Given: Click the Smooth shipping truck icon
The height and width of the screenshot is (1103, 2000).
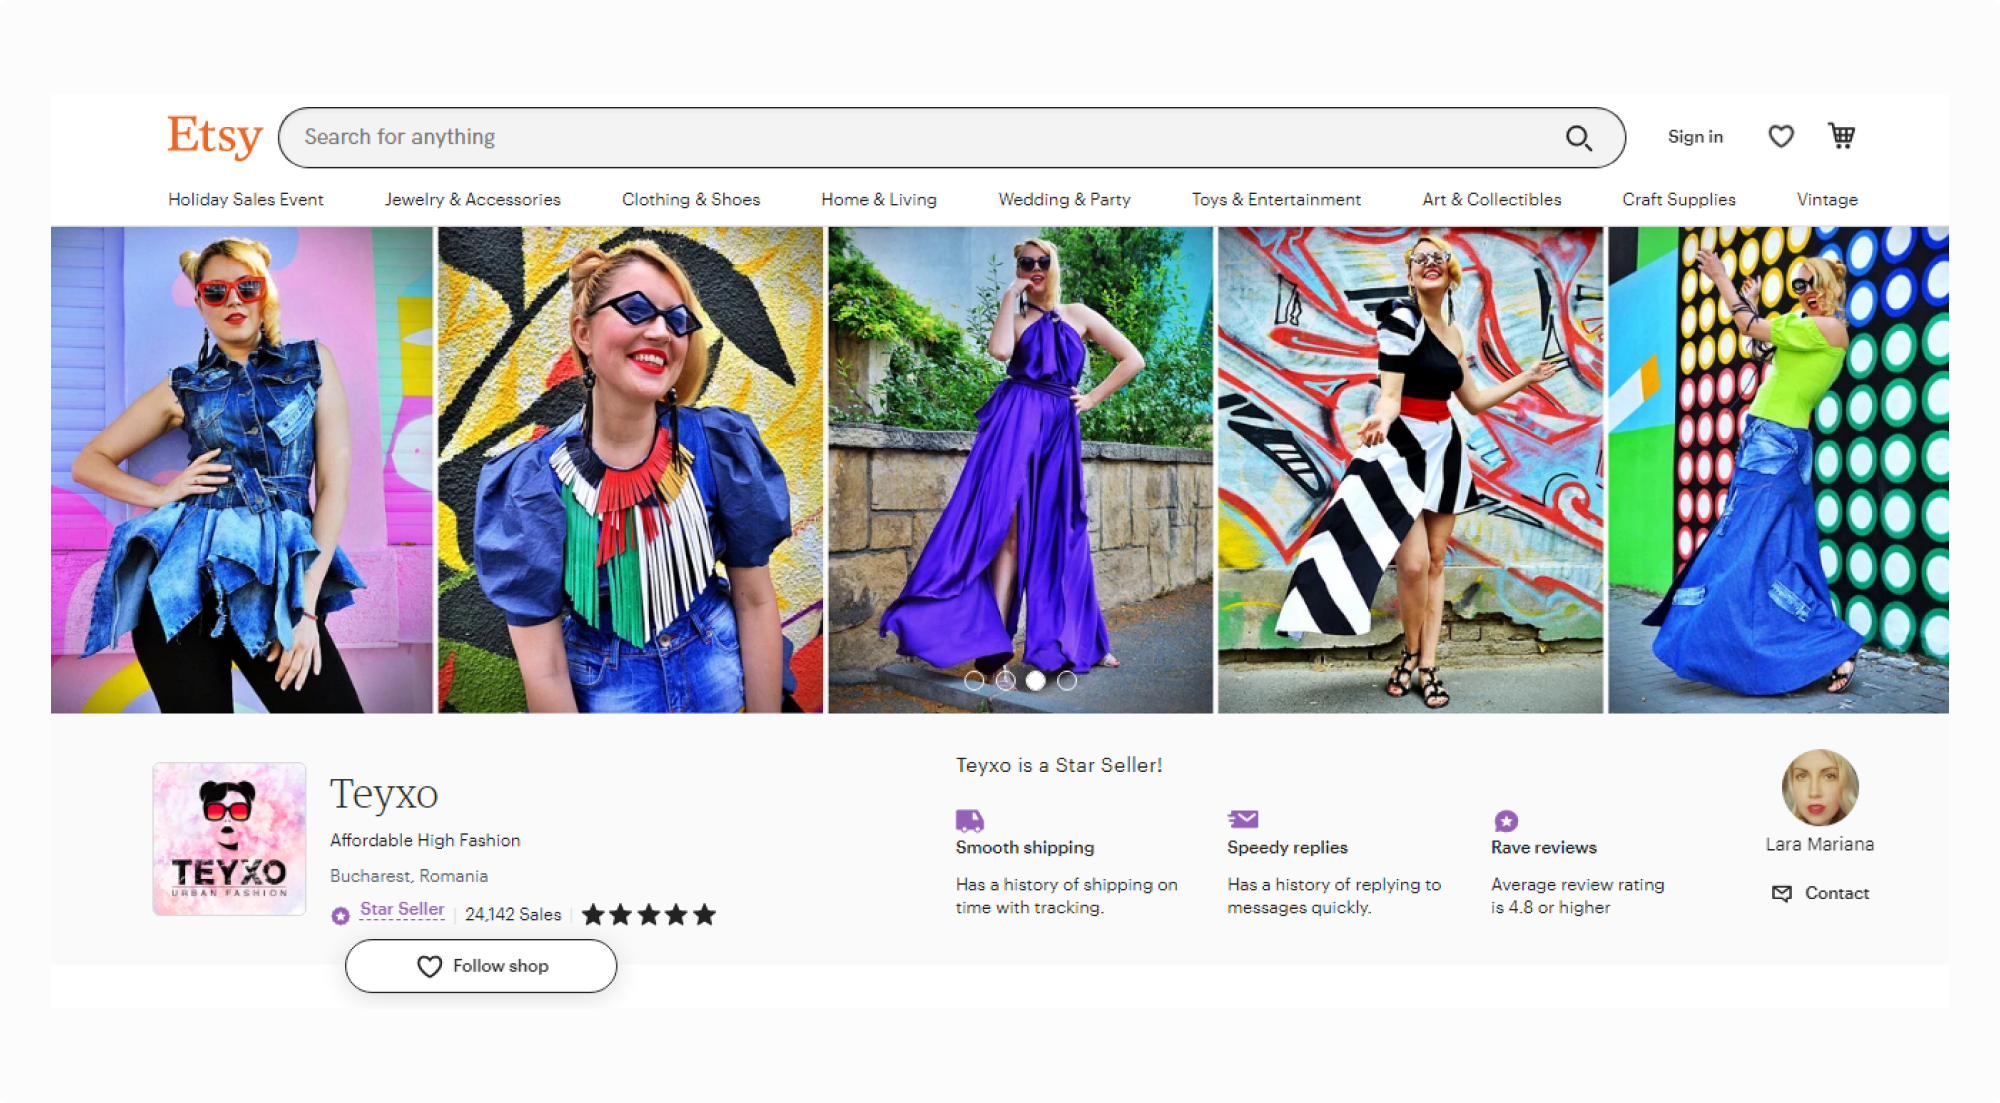Looking at the screenshot, I should click(969, 821).
